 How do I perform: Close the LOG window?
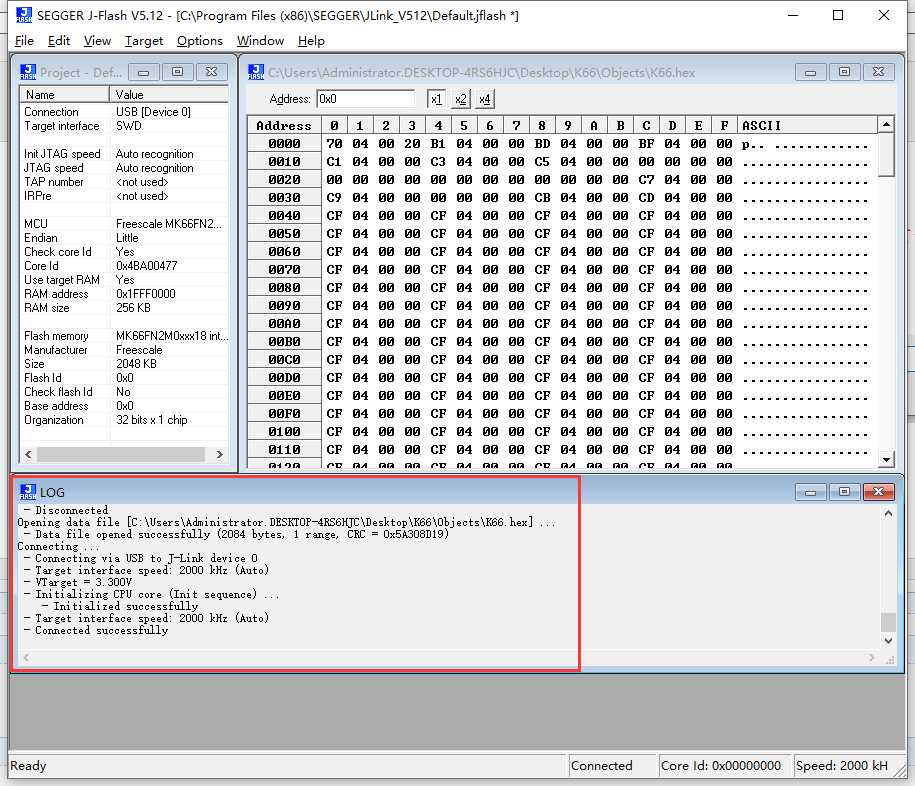(x=879, y=492)
